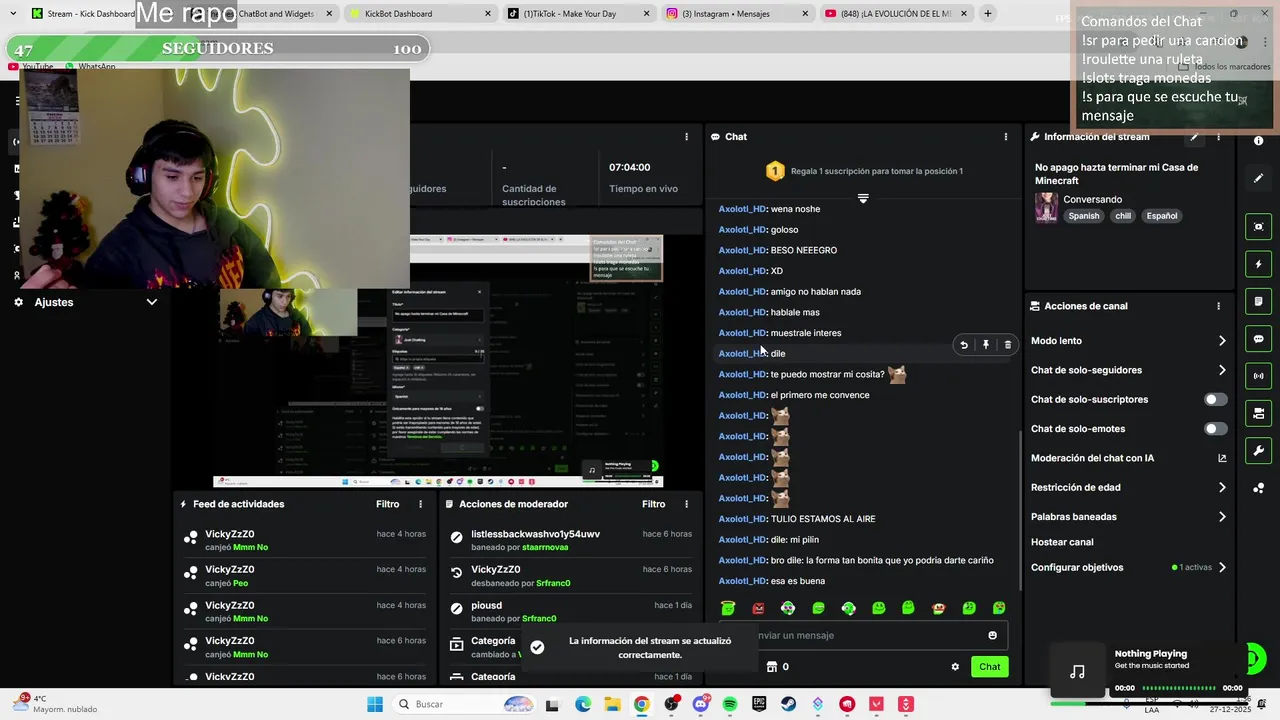Open a new browser tab
The height and width of the screenshot is (720, 1280).
tap(988, 14)
